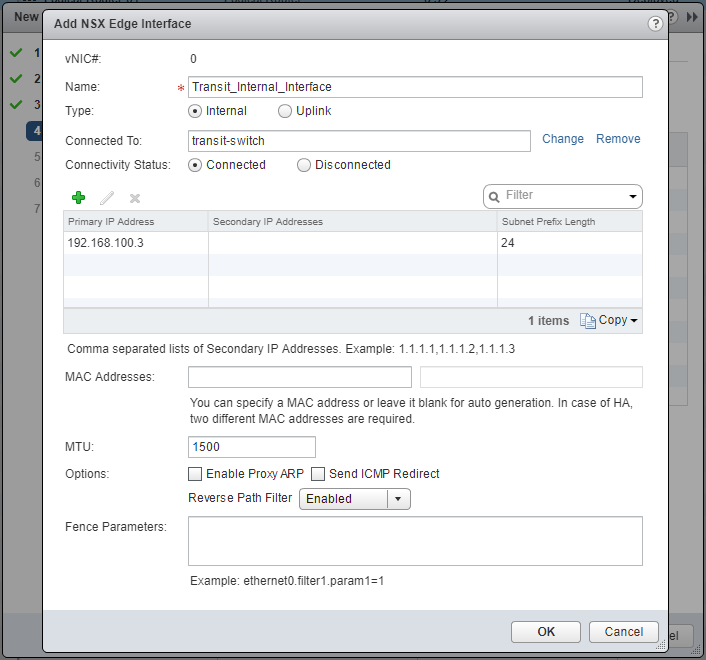Viewport: 706px width, 660px height.
Task: Enable the Proxy ARP checkbox
Action: (x=196, y=474)
